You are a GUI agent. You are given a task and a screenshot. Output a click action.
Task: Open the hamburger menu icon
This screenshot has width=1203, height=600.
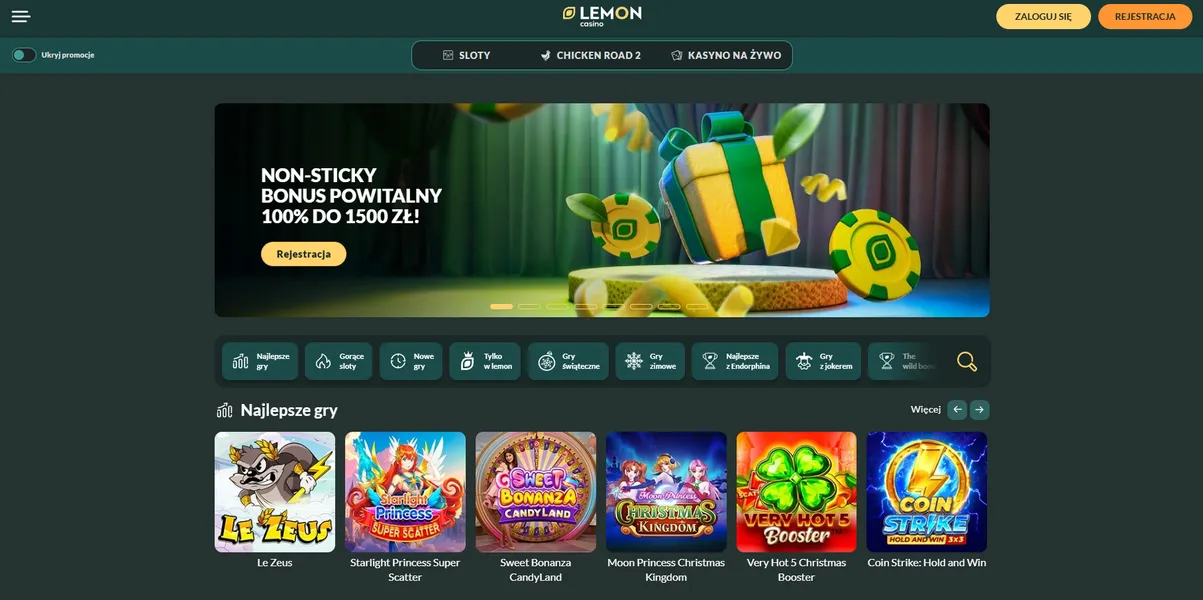21,16
